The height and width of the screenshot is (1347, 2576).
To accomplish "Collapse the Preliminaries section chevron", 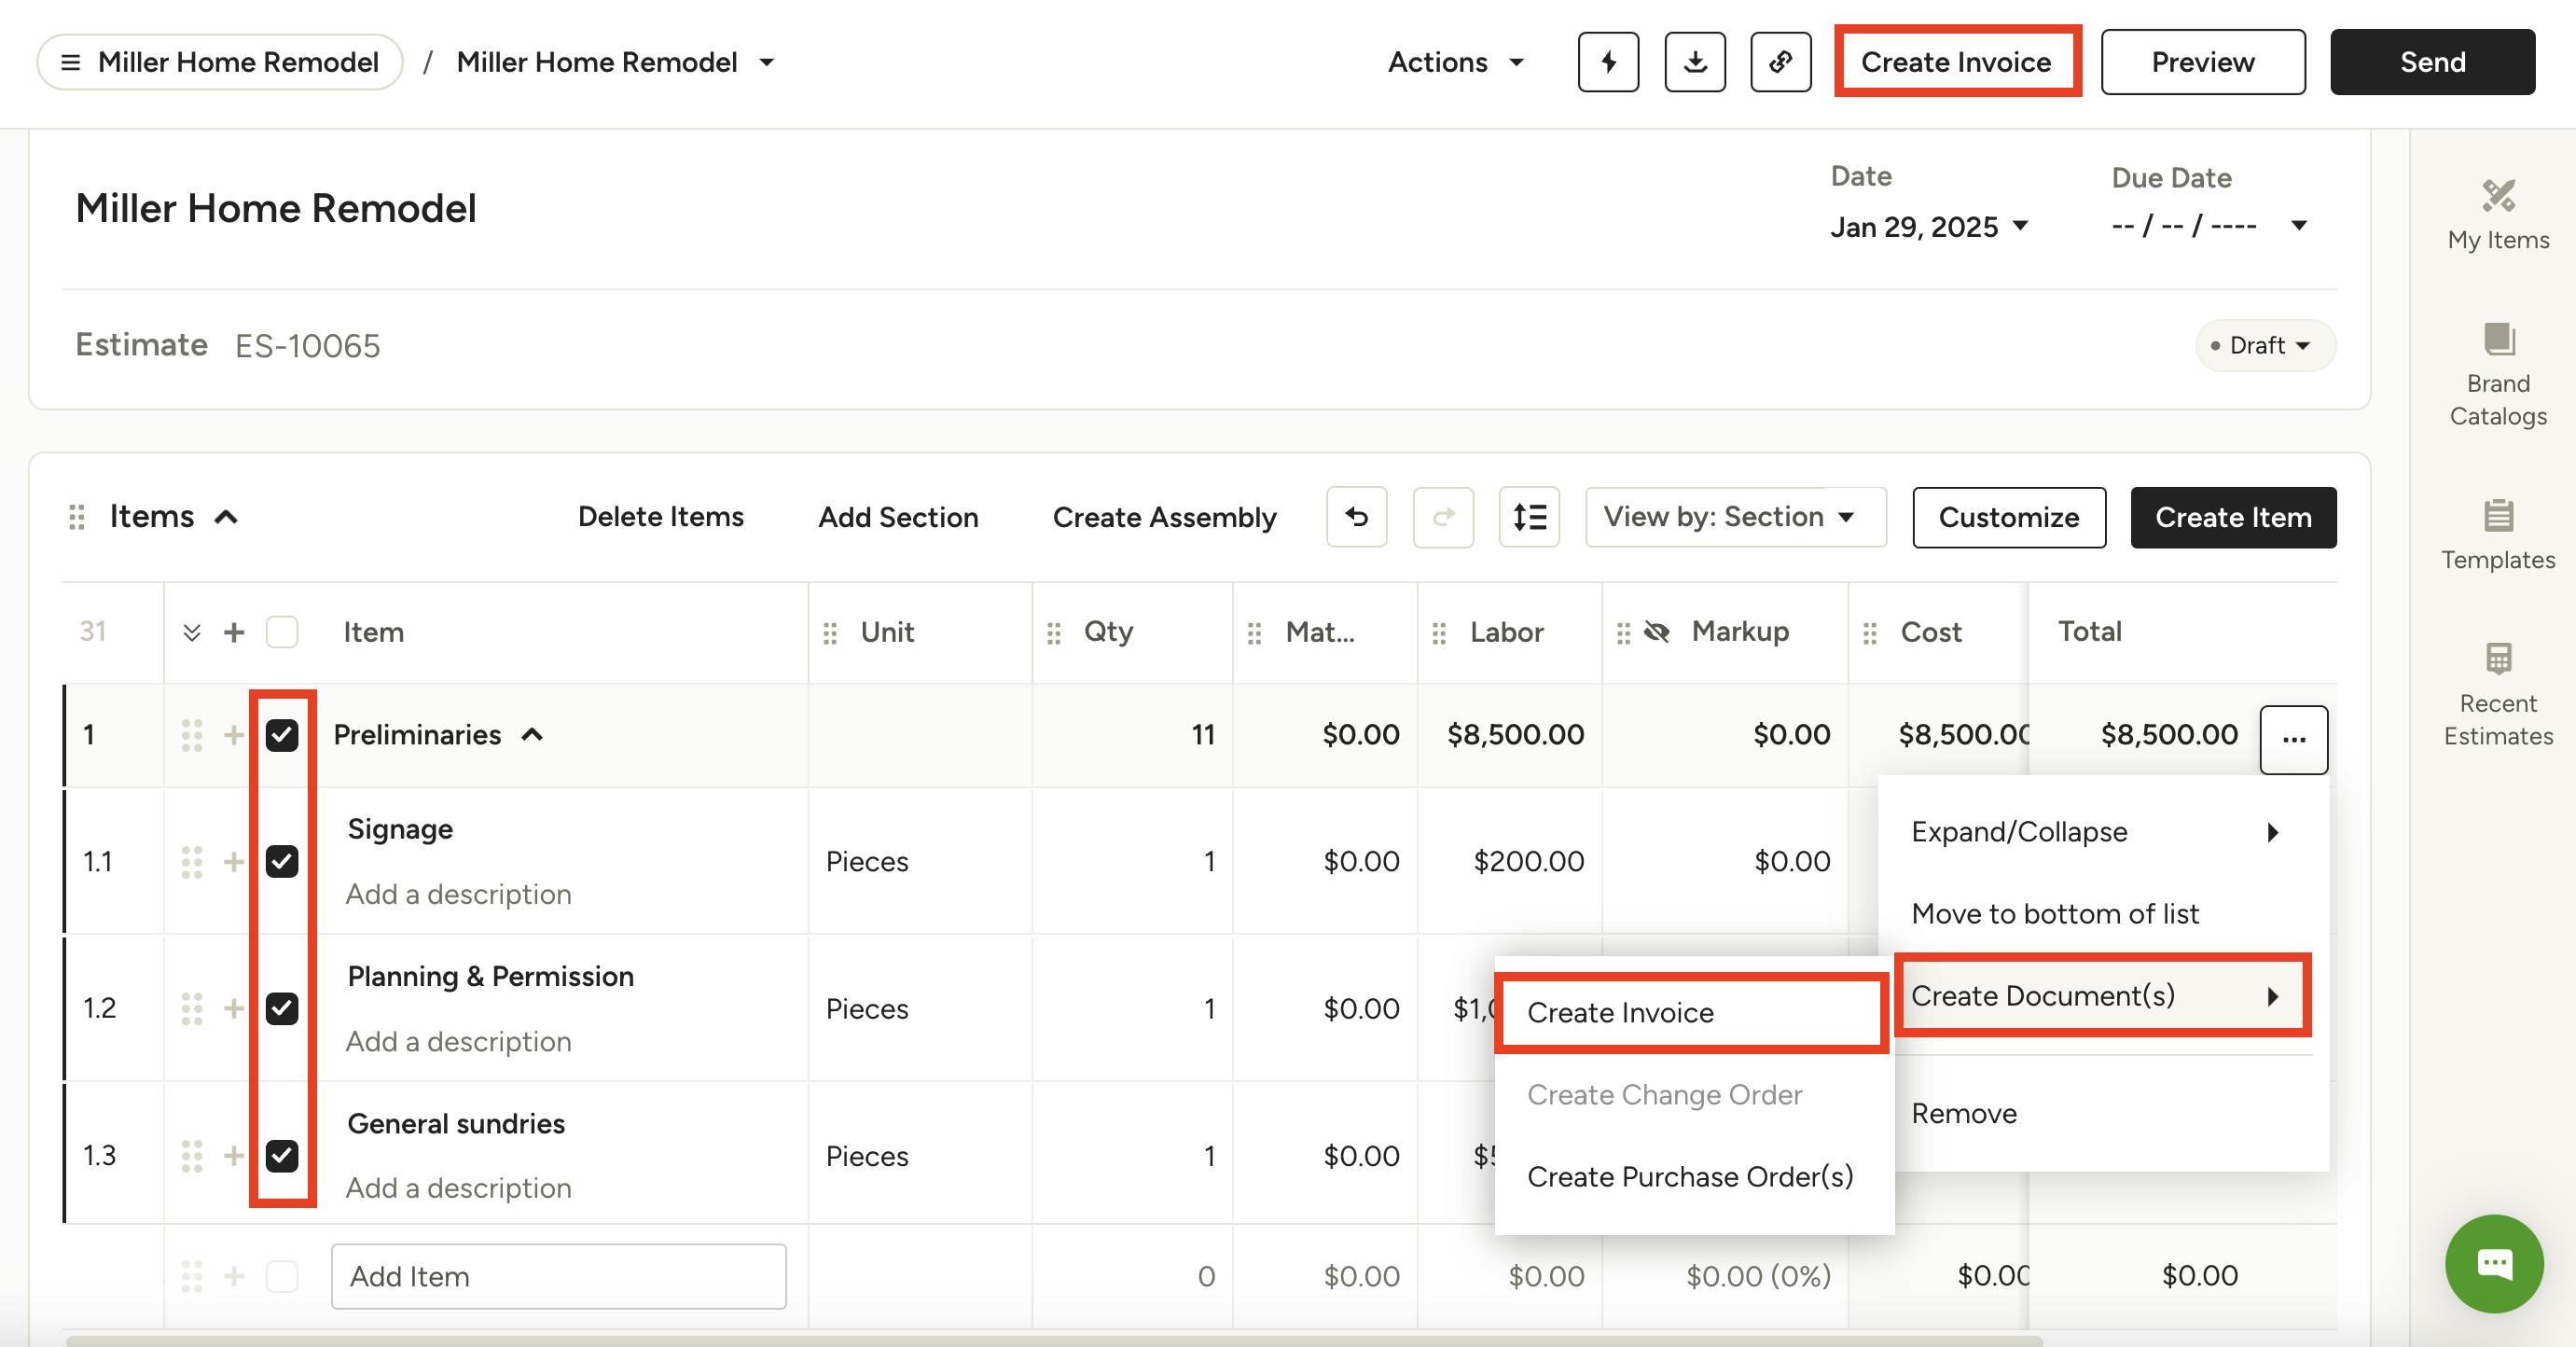I will [532, 735].
